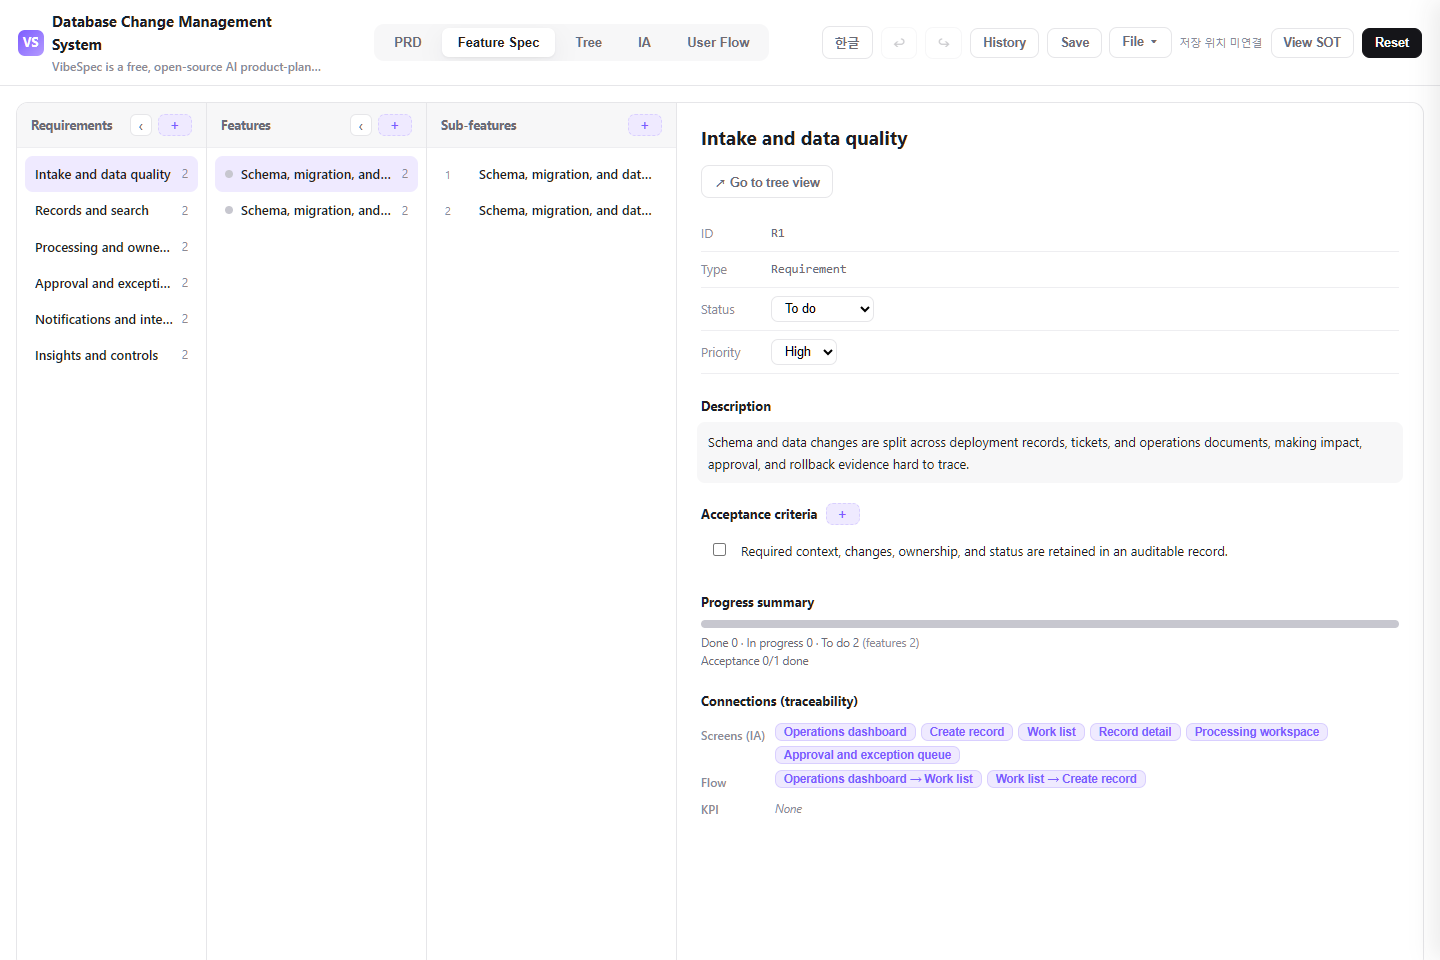Click the 'Acceptance 0/1 done' text

[755, 661]
